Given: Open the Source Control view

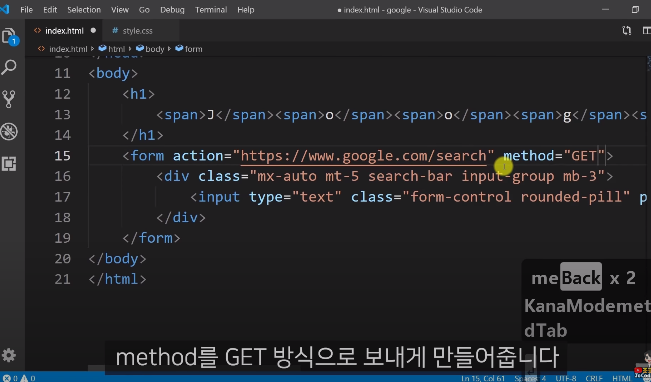Looking at the screenshot, I should [x=9, y=99].
